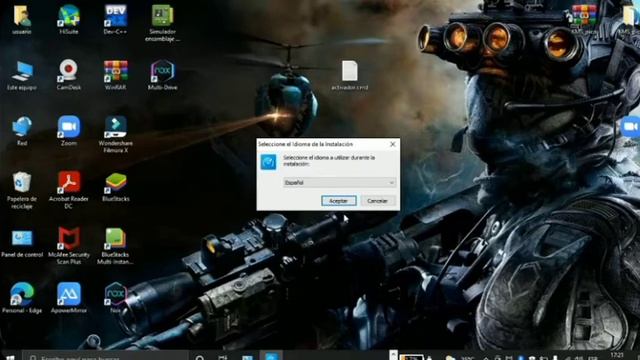The image size is (640, 360).
Task: Click Cancelar in the language dialog
Action: (377, 201)
